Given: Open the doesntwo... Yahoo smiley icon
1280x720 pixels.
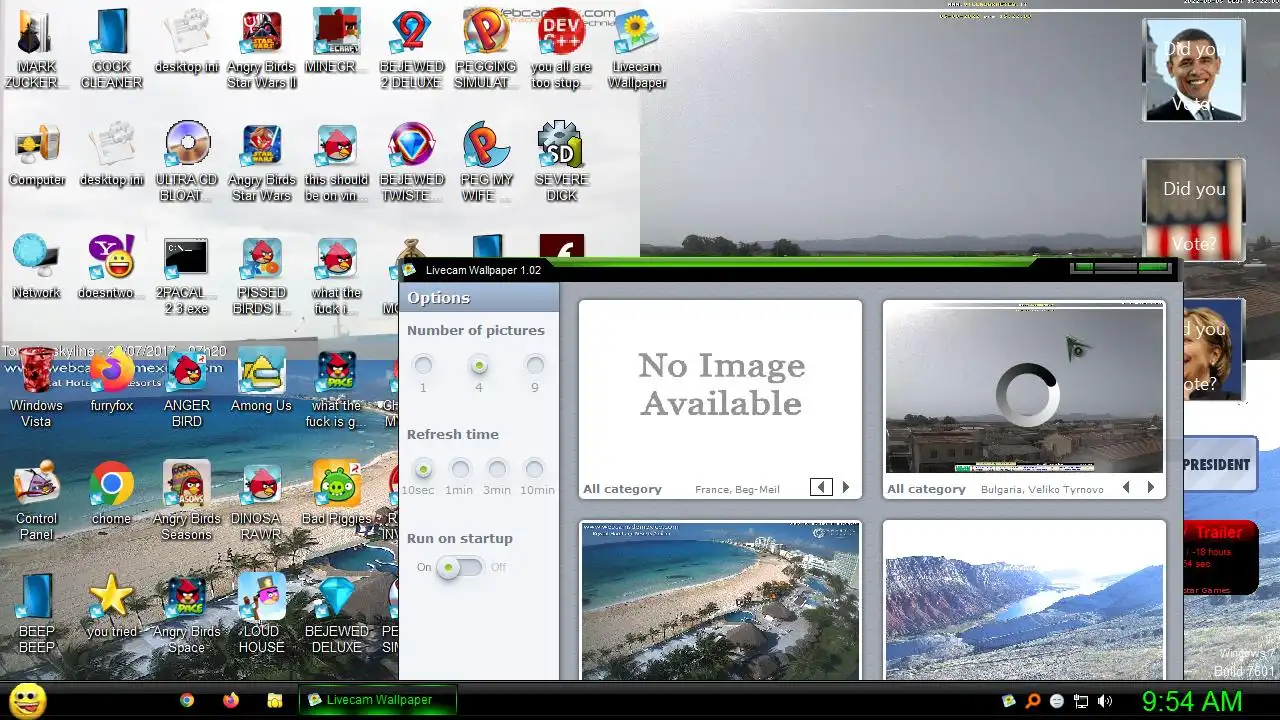Looking at the screenshot, I should coord(111,268).
